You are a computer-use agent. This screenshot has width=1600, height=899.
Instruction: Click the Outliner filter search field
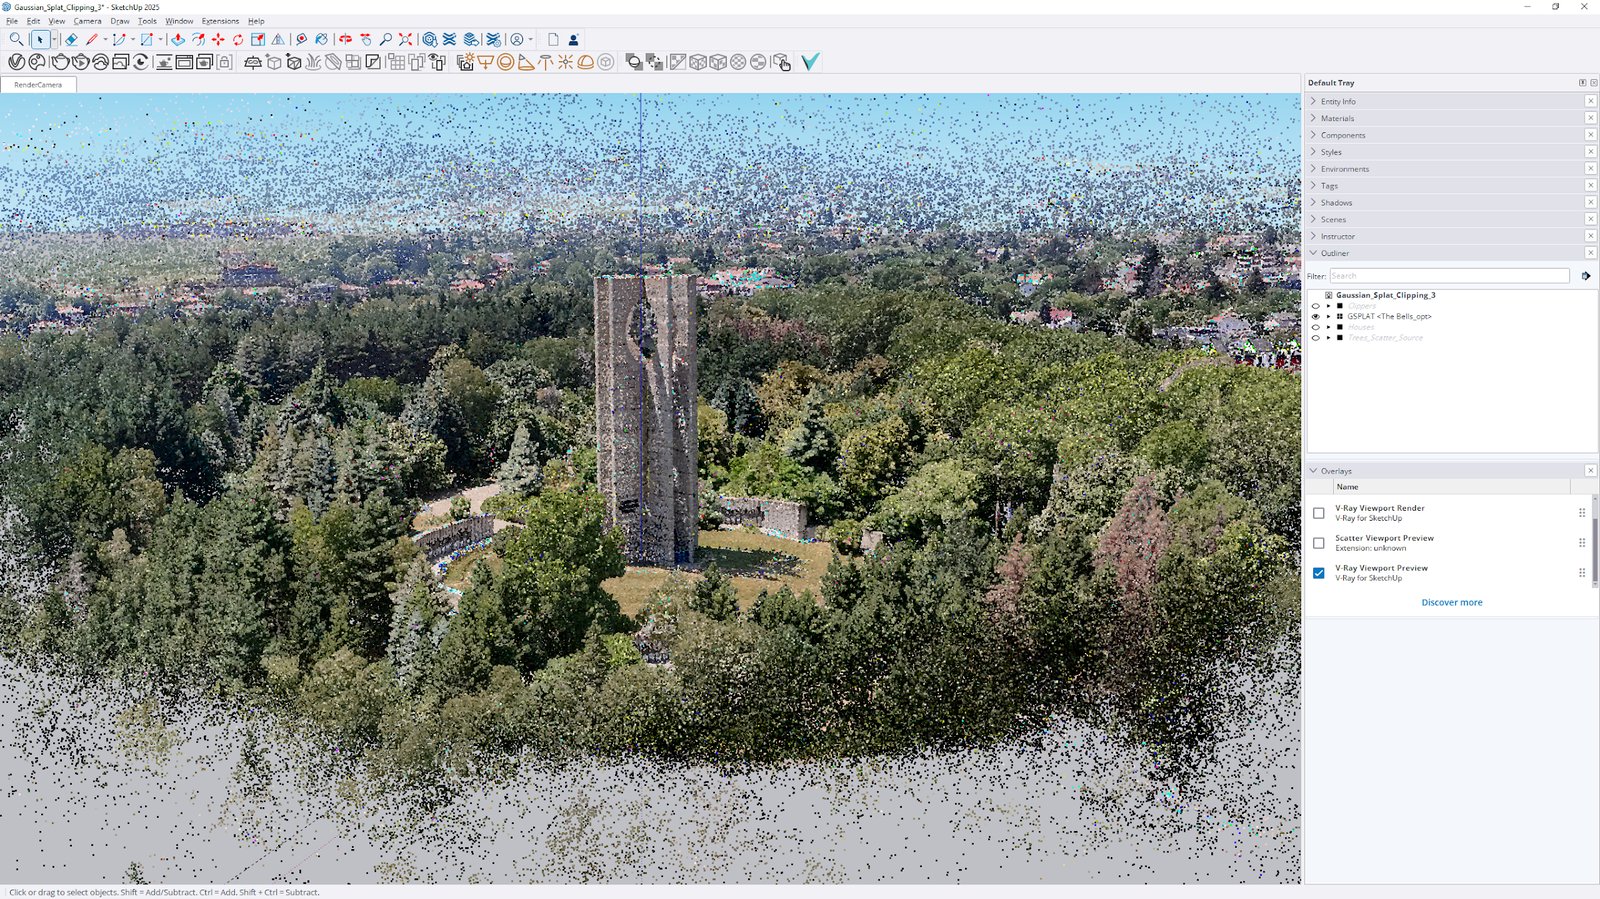coord(1449,276)
